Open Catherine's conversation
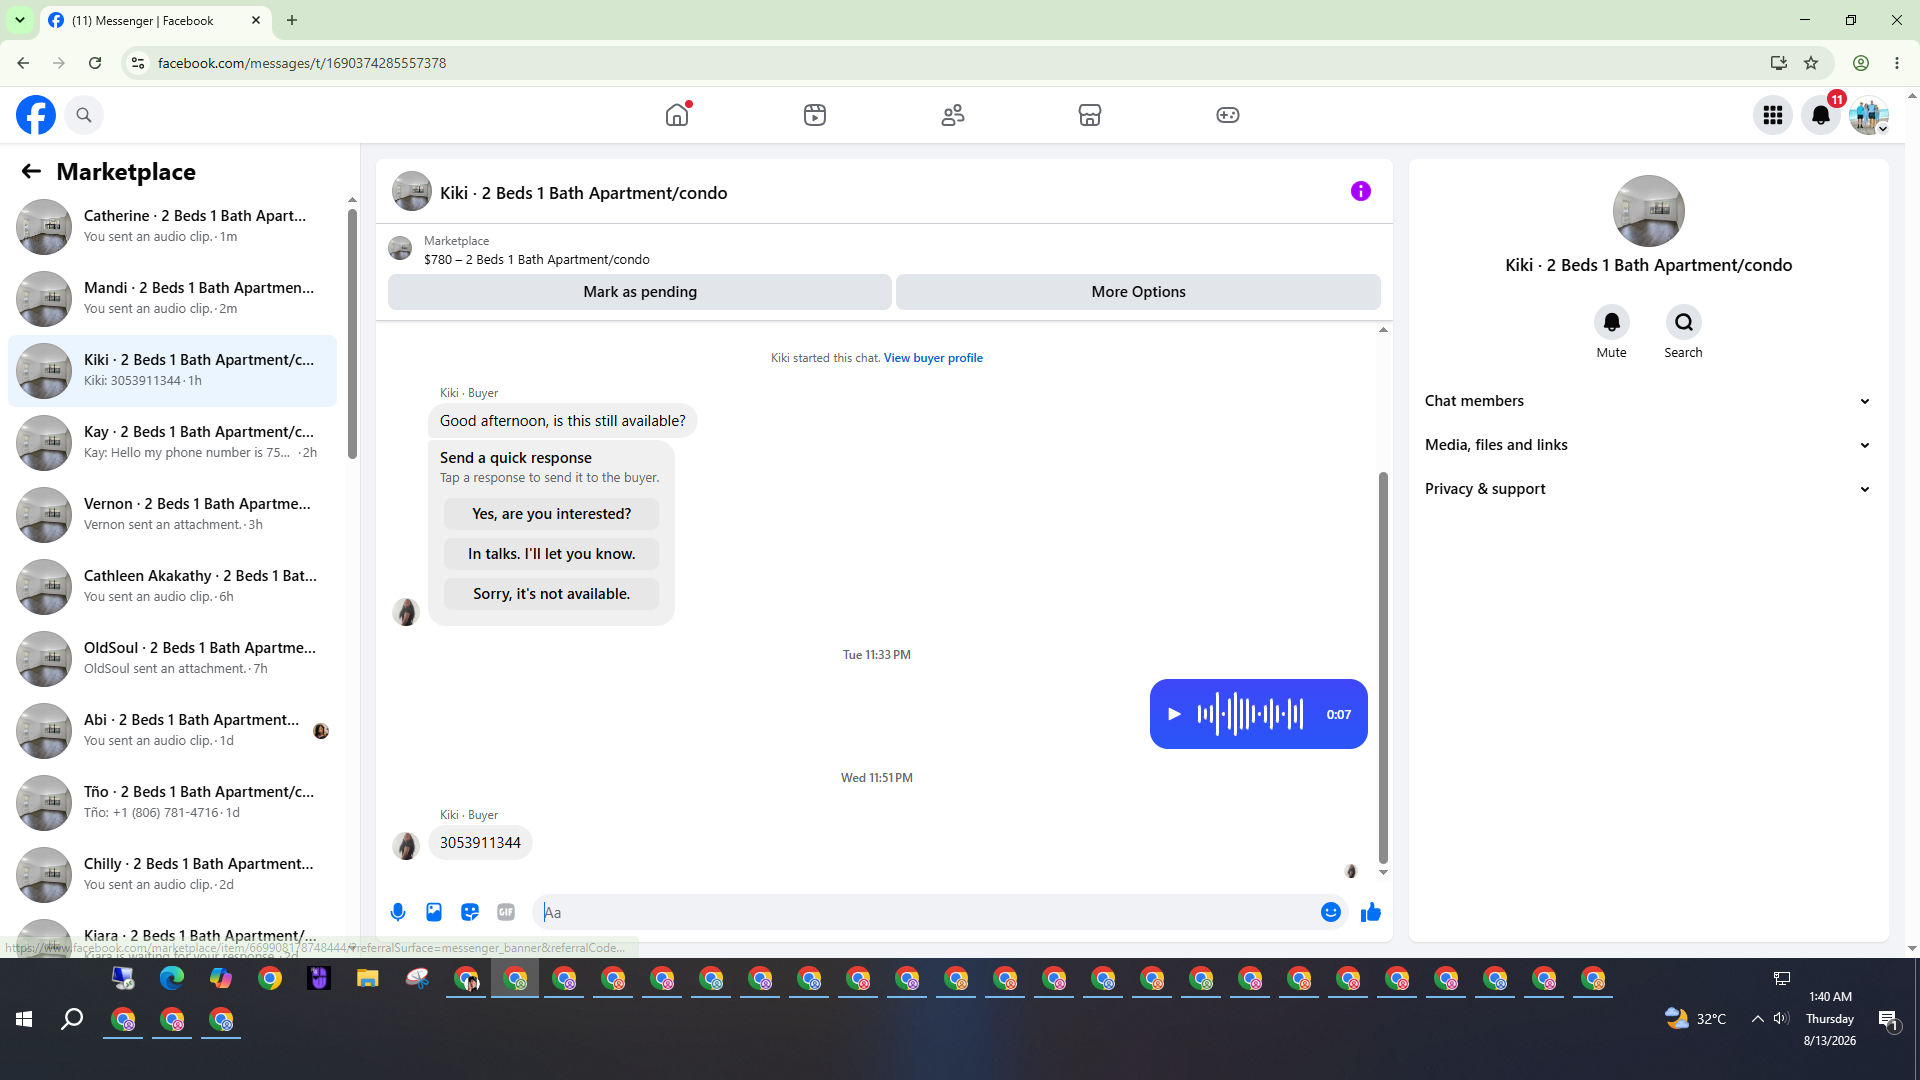Viewport: 1920px width, 1080px height. click(172, 227)
